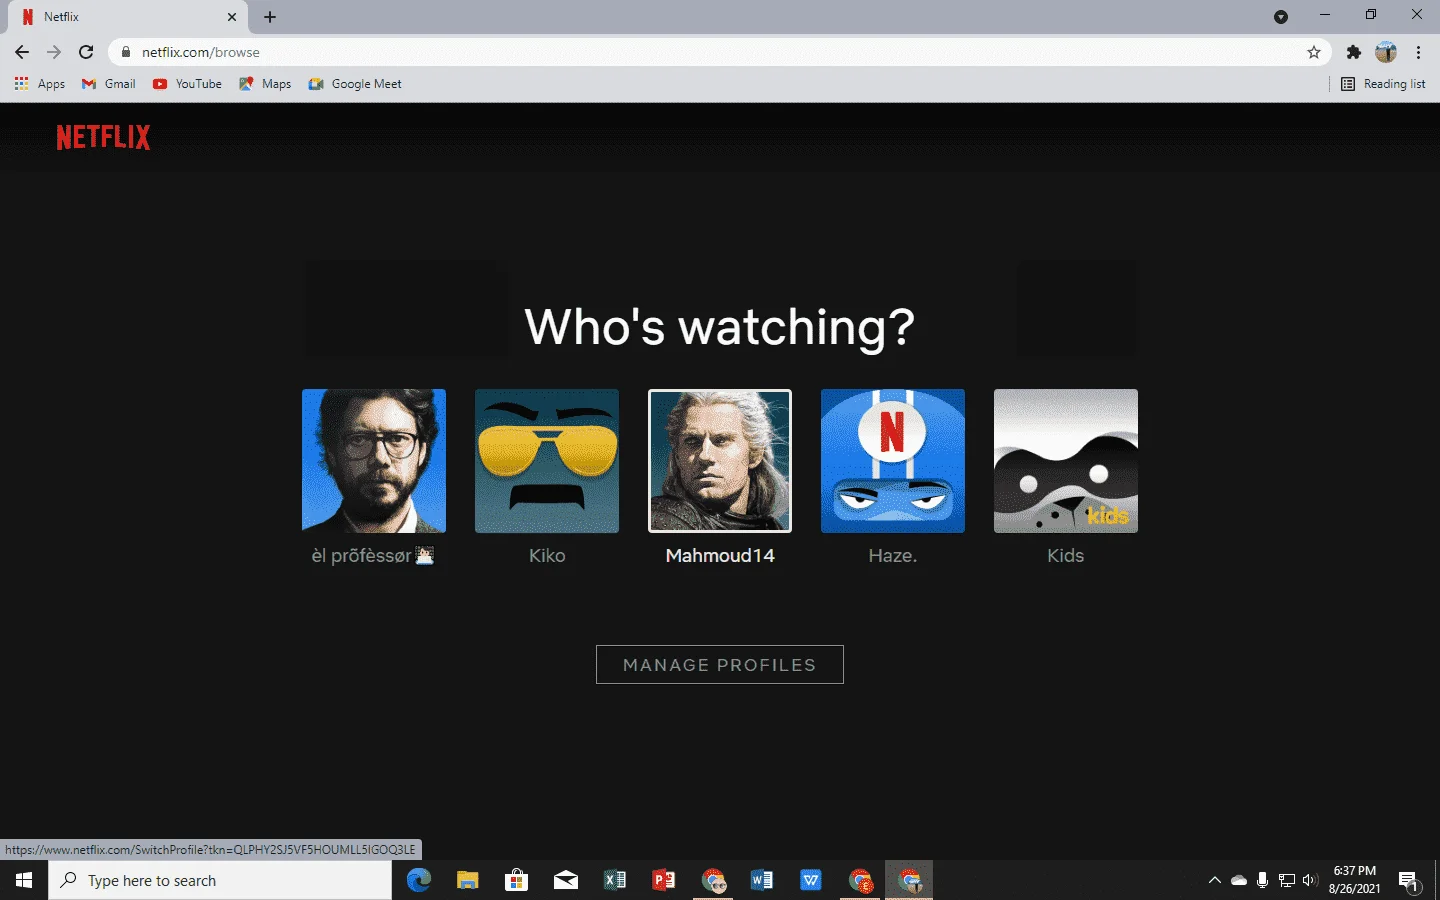Open the Apps bookmark shortcut
The width and height of the screenshot is (1440, 900).
click(x=40, y=84)
